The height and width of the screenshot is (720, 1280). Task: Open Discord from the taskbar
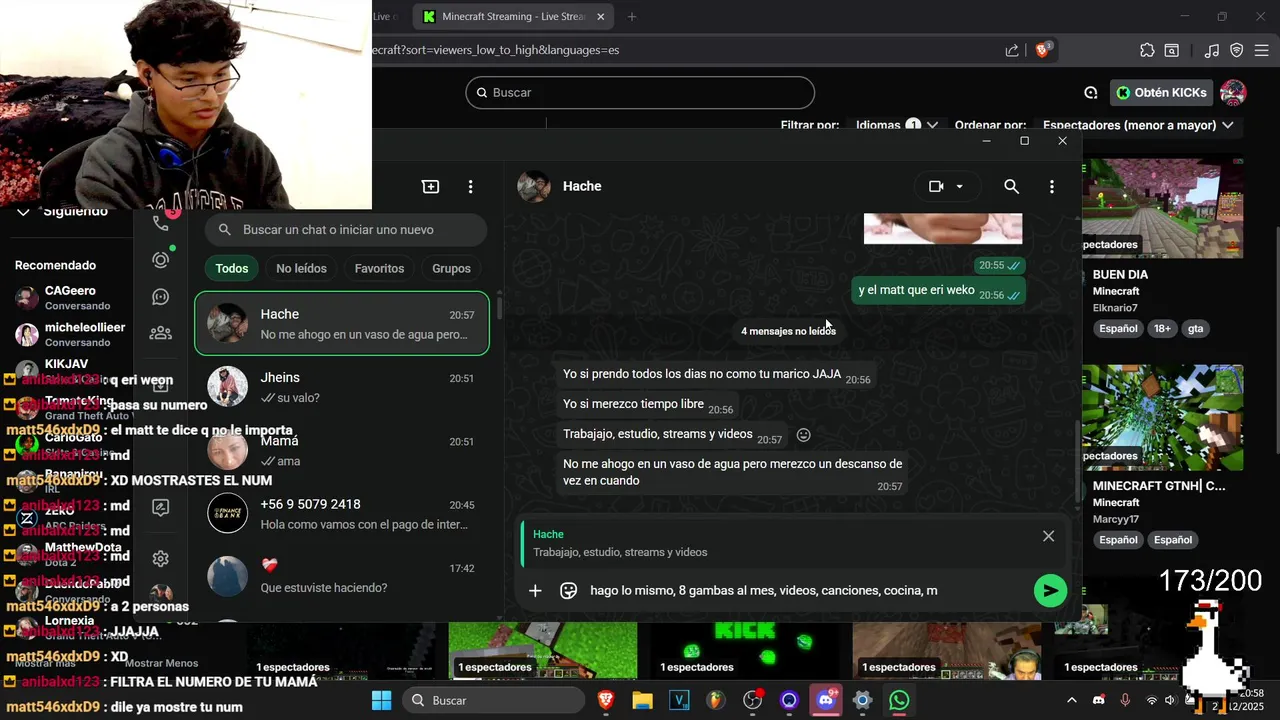tap(826, 700)
